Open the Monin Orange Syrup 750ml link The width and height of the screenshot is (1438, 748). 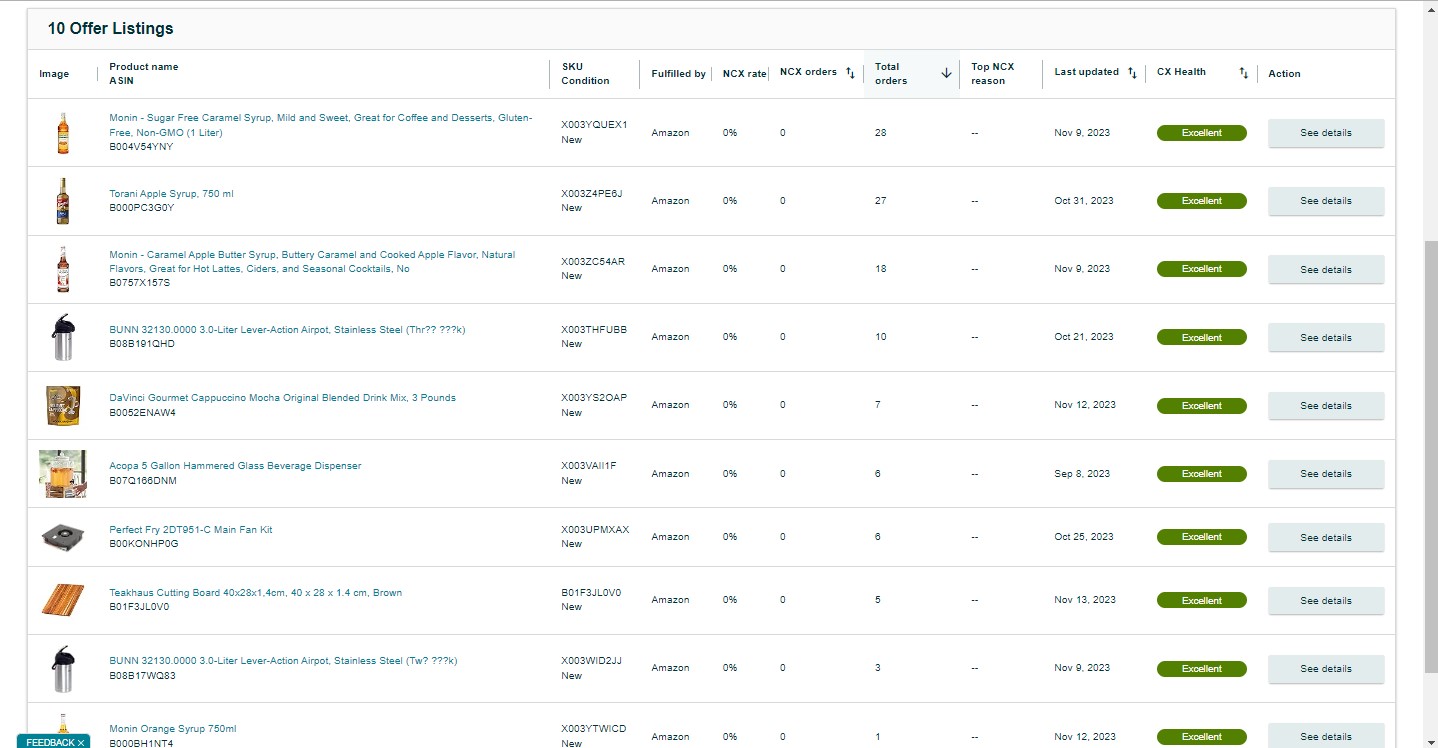click(173, 729)
